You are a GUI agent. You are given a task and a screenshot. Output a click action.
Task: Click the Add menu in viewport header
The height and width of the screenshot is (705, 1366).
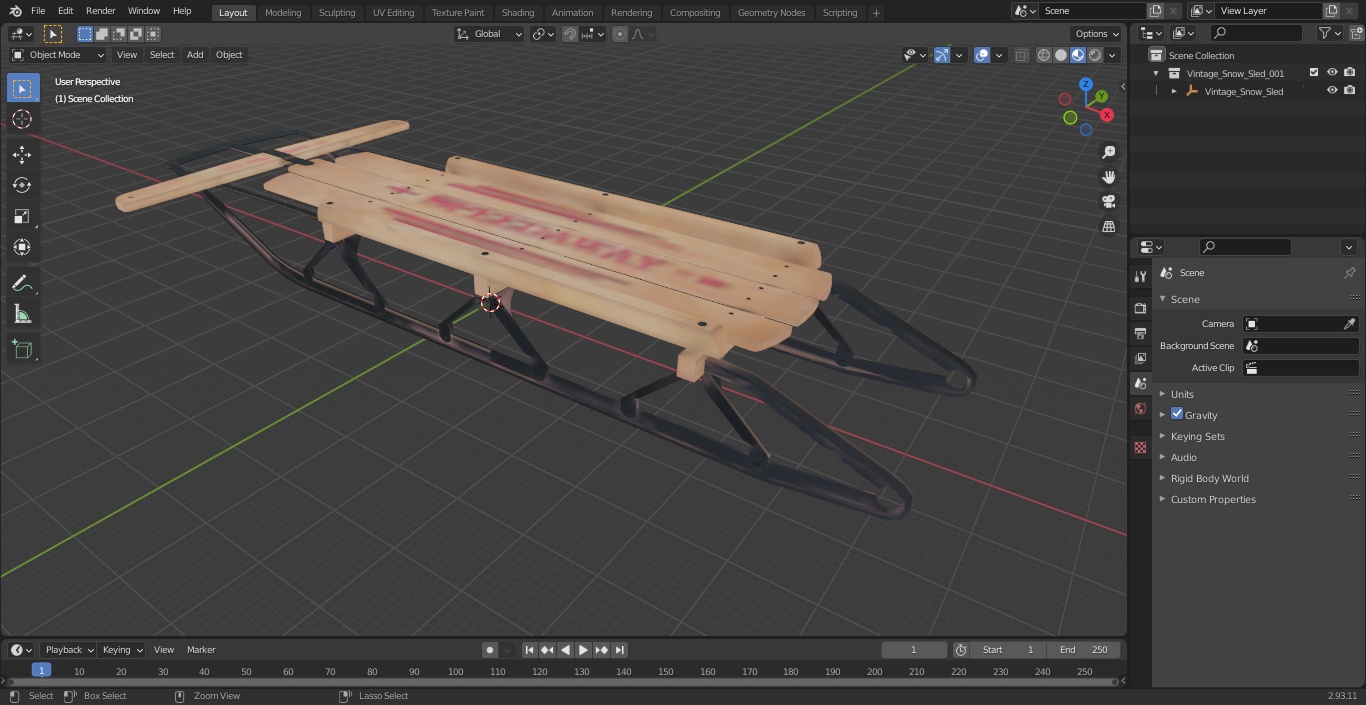195,55
